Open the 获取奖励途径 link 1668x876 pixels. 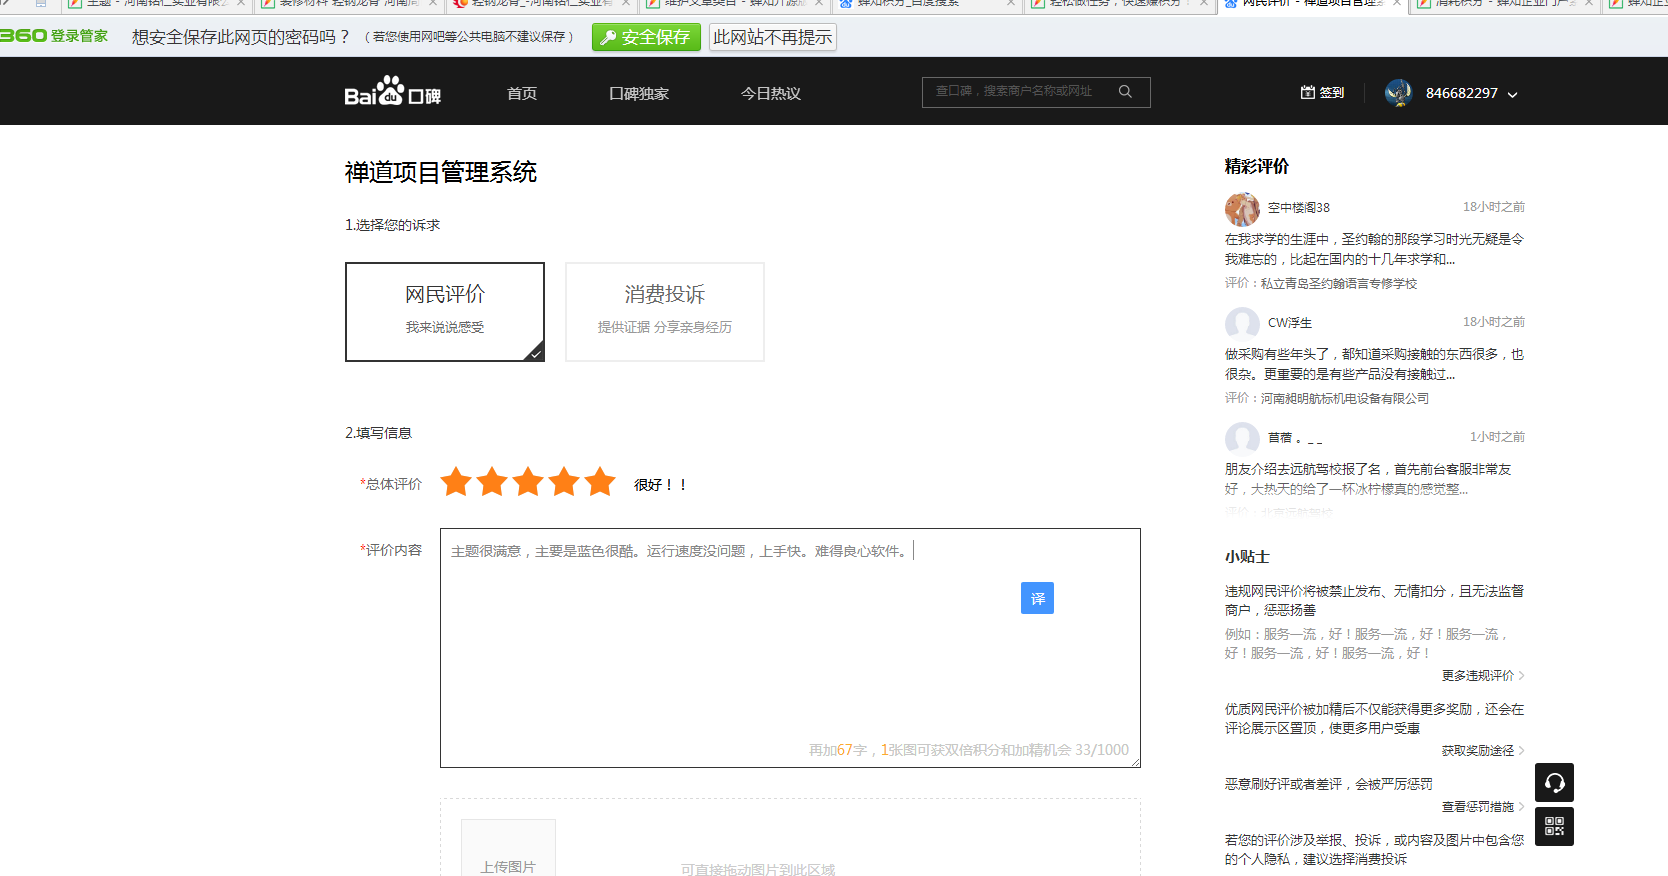tap(1478, 751)
